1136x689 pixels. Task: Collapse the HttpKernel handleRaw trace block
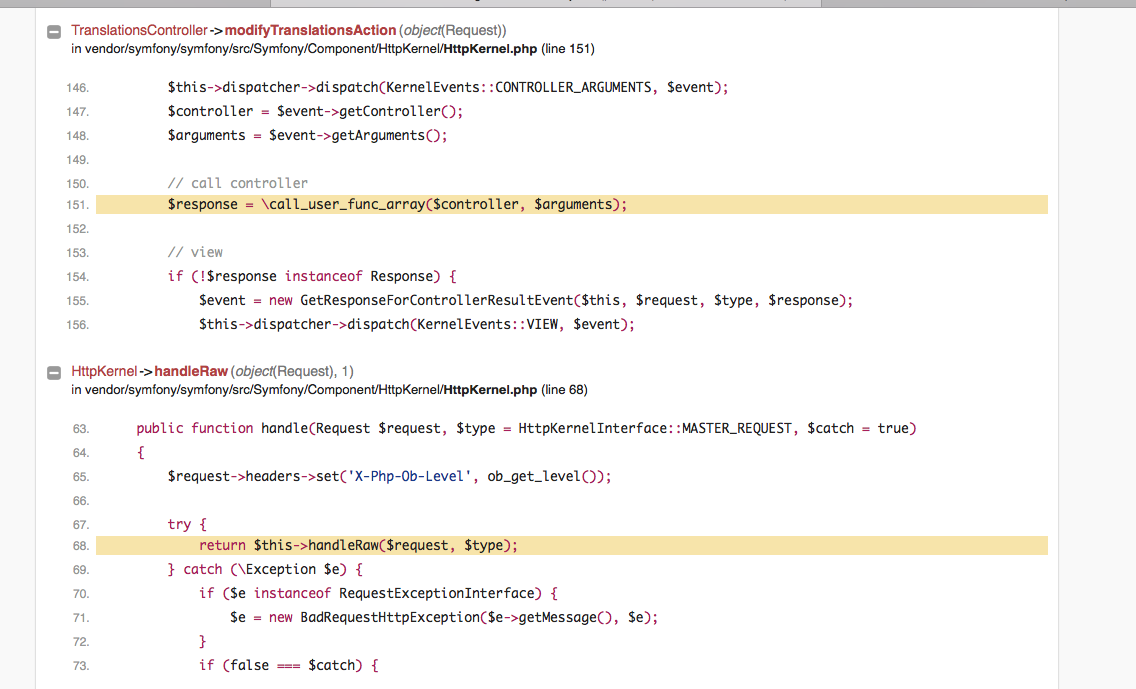54,373
